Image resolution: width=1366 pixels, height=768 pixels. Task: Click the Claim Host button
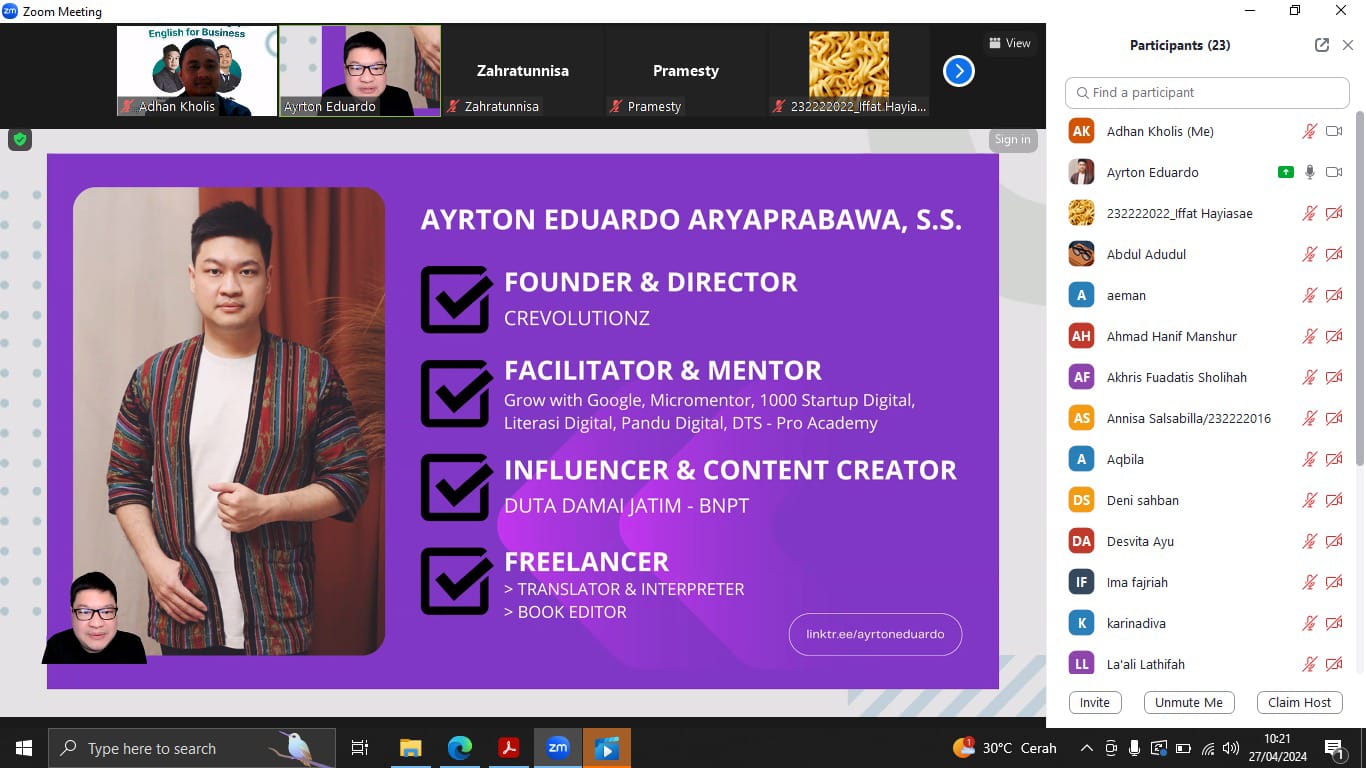1299,702
